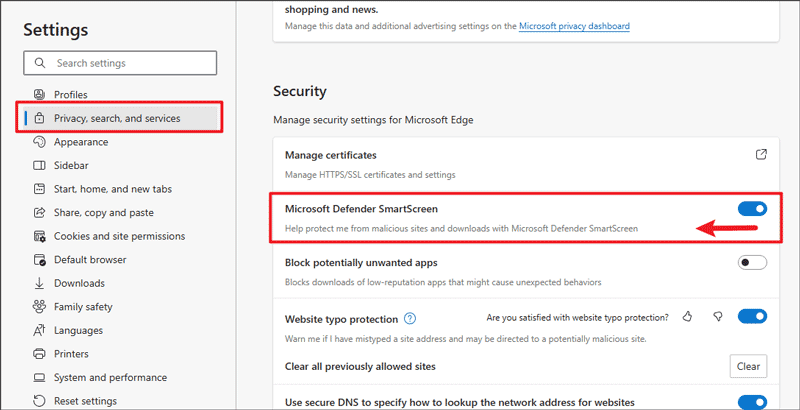Image resolution: width=800 pixels, height=410 pixels.
Task: Give thumbs up for website typo protection
Action: (x=687, y=317)
